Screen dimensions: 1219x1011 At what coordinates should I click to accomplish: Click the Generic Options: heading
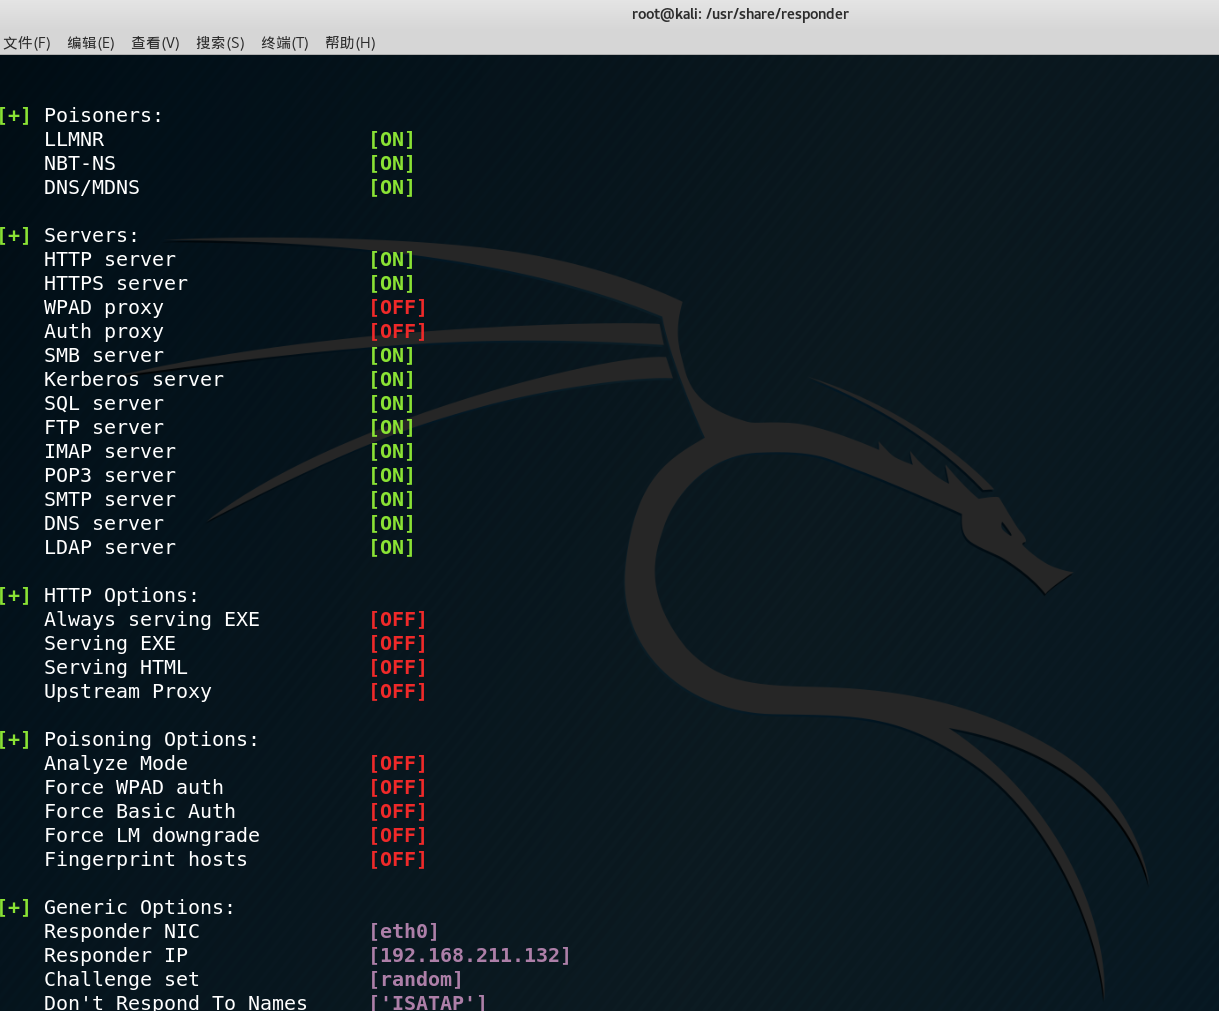click(x=139, y=908)
